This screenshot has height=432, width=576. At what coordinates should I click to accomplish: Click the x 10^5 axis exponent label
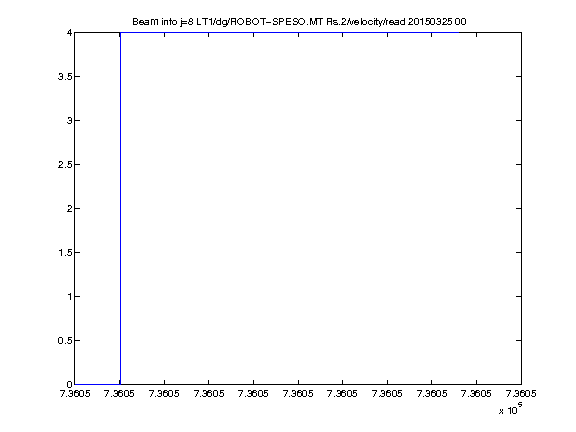coord(511,409)
